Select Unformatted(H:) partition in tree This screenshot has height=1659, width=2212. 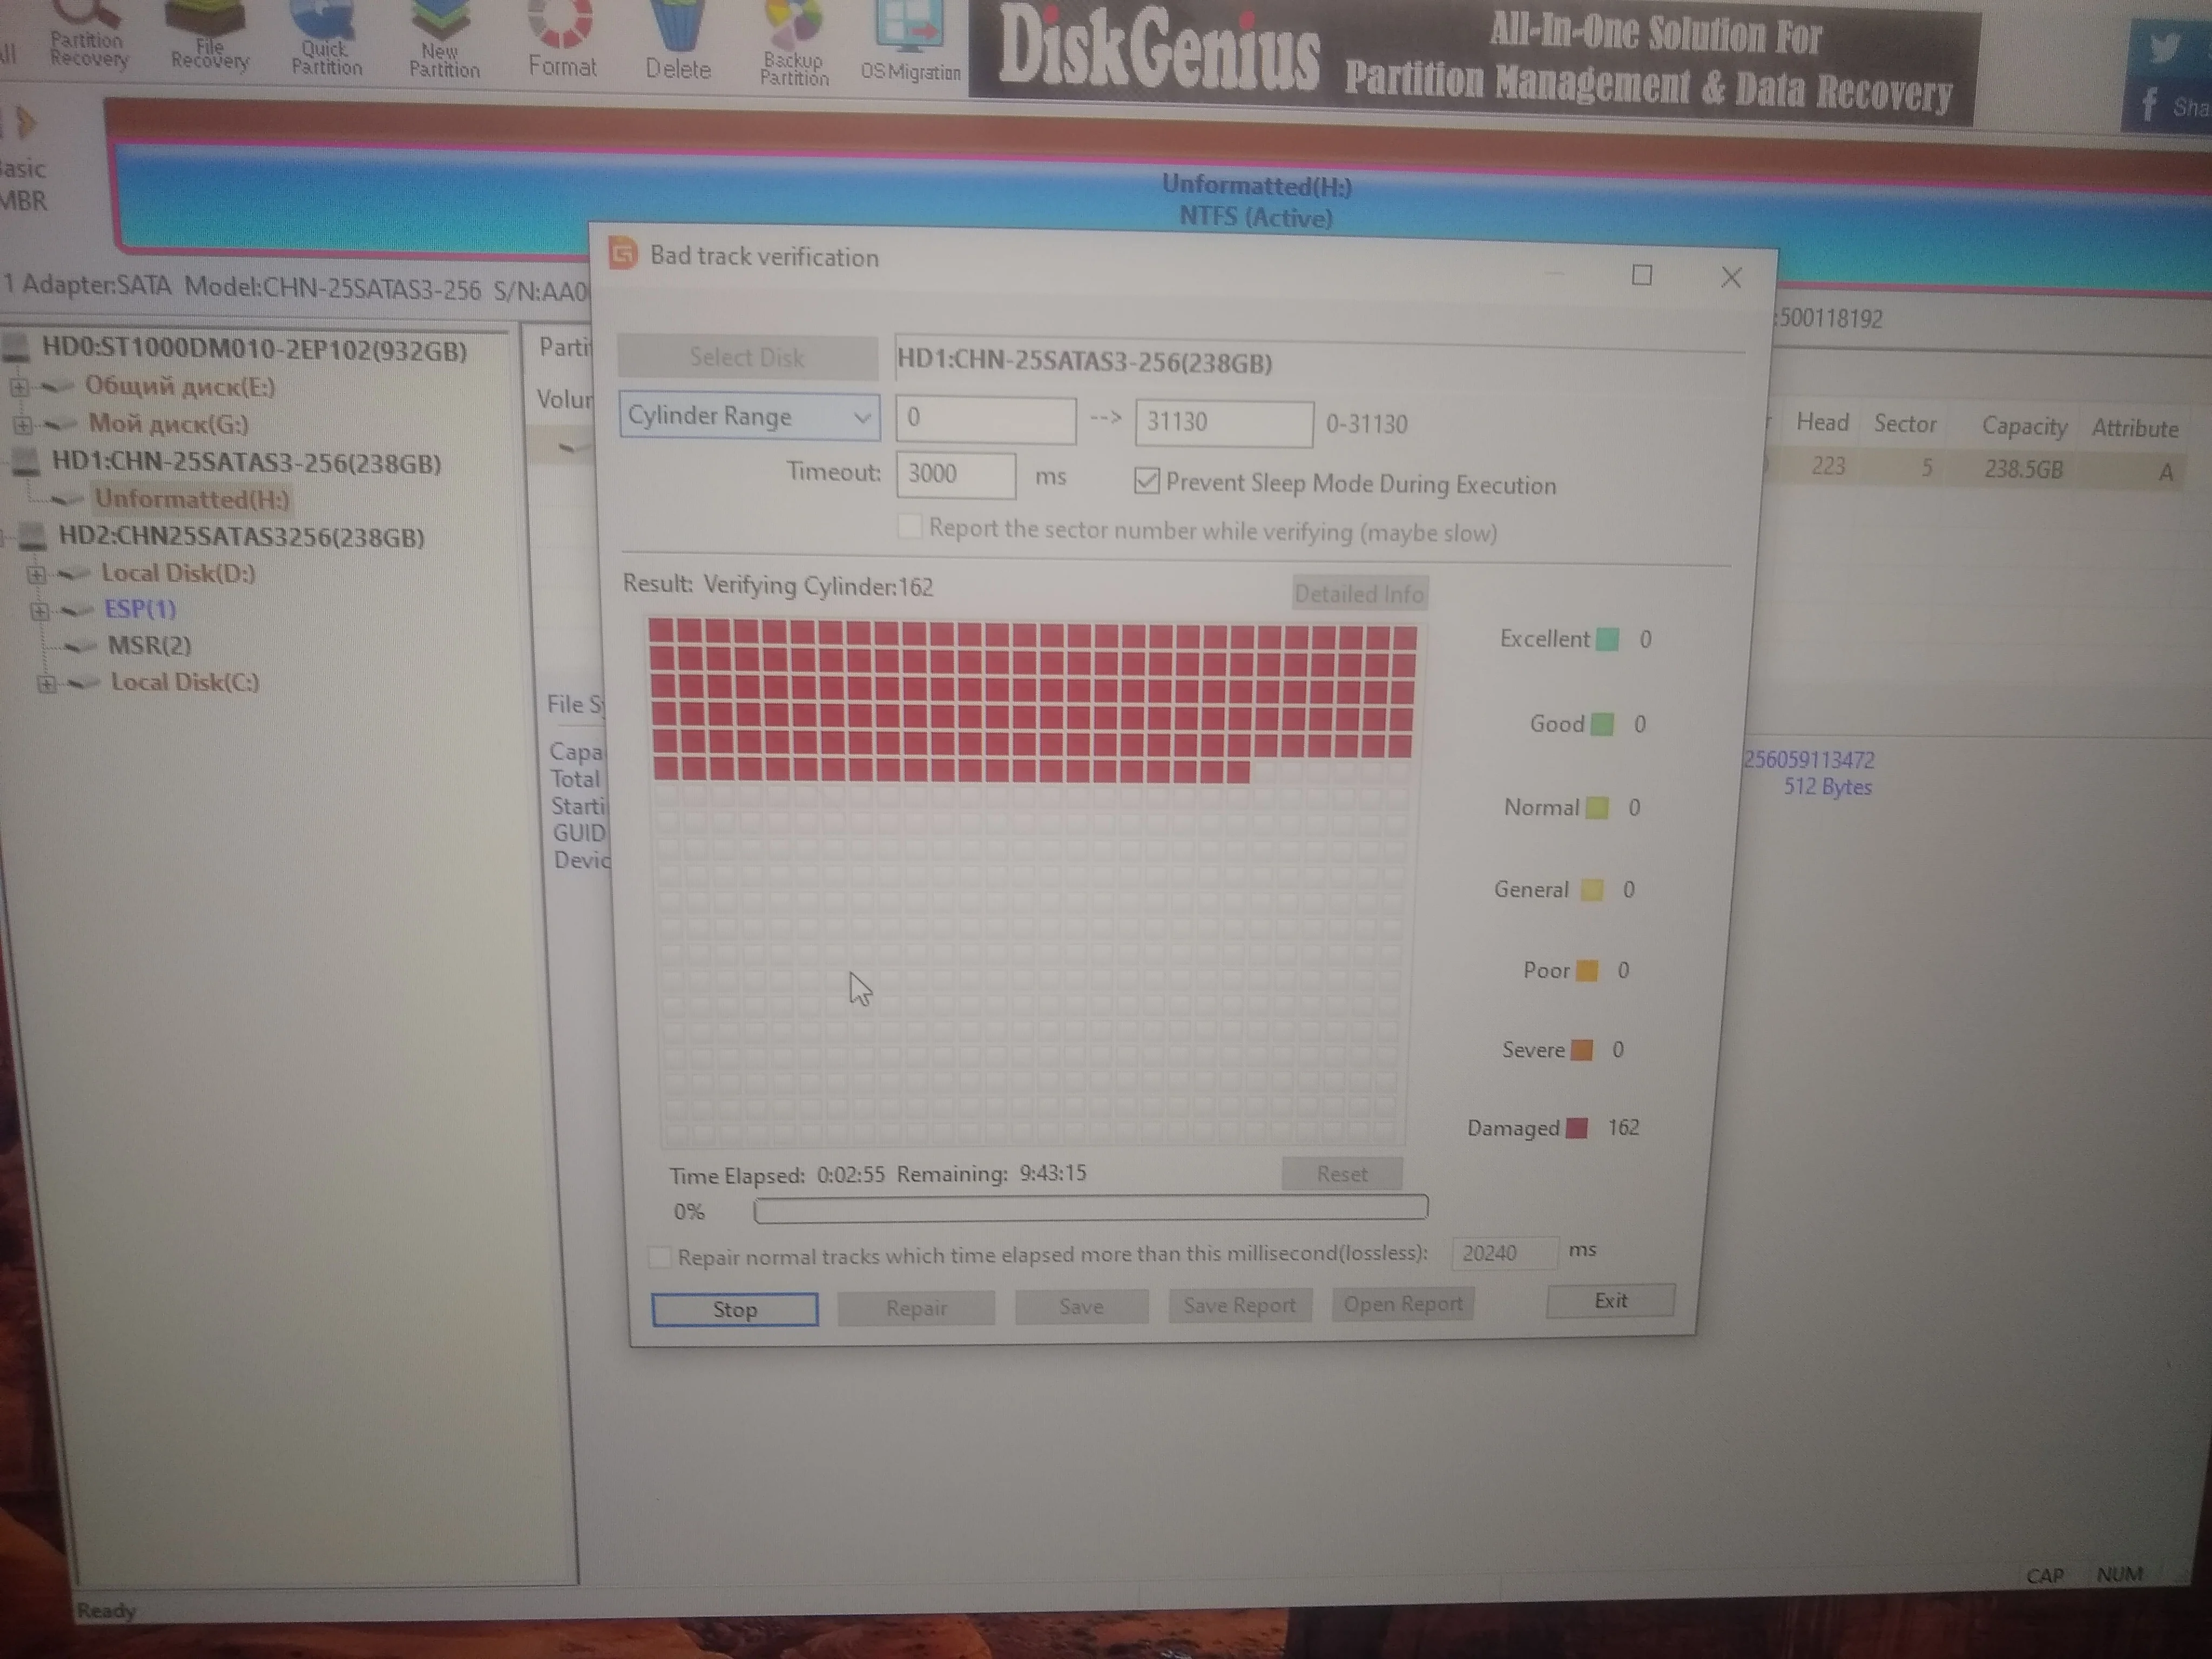pyautogui.click(x=191, y=499)
